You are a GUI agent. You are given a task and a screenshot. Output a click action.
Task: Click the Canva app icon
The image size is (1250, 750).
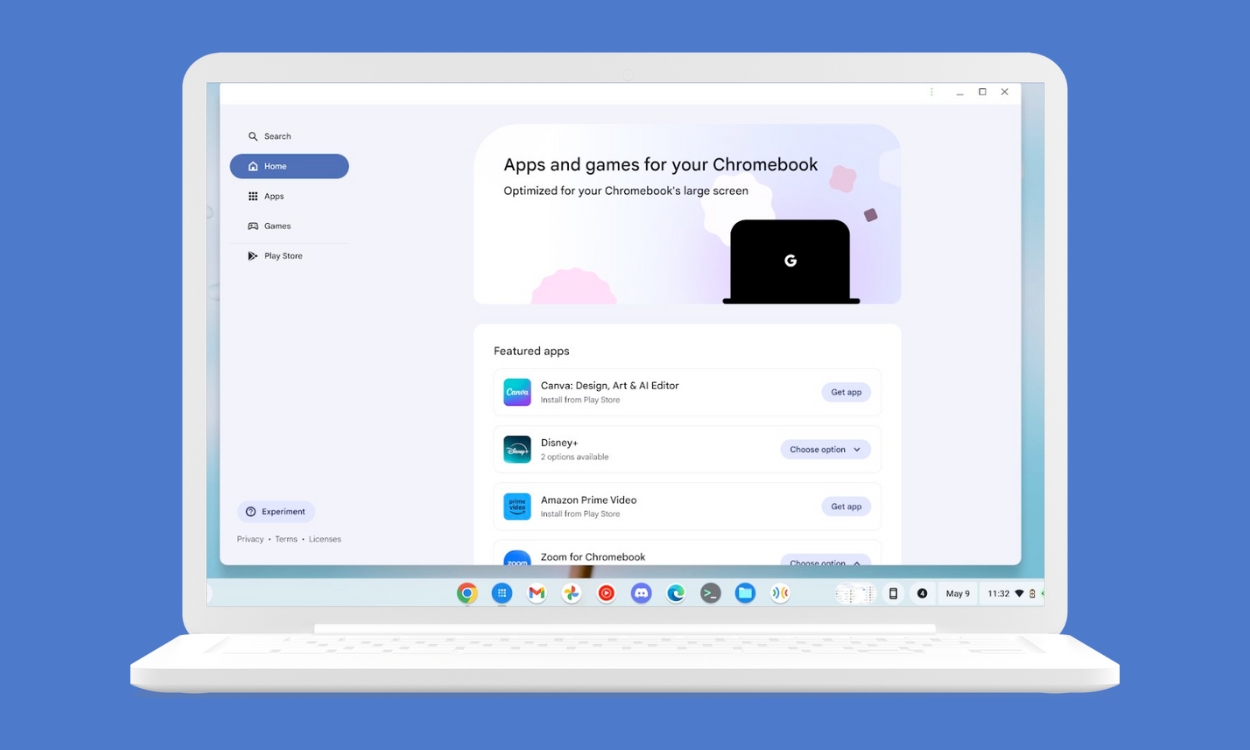coord(517,392)
